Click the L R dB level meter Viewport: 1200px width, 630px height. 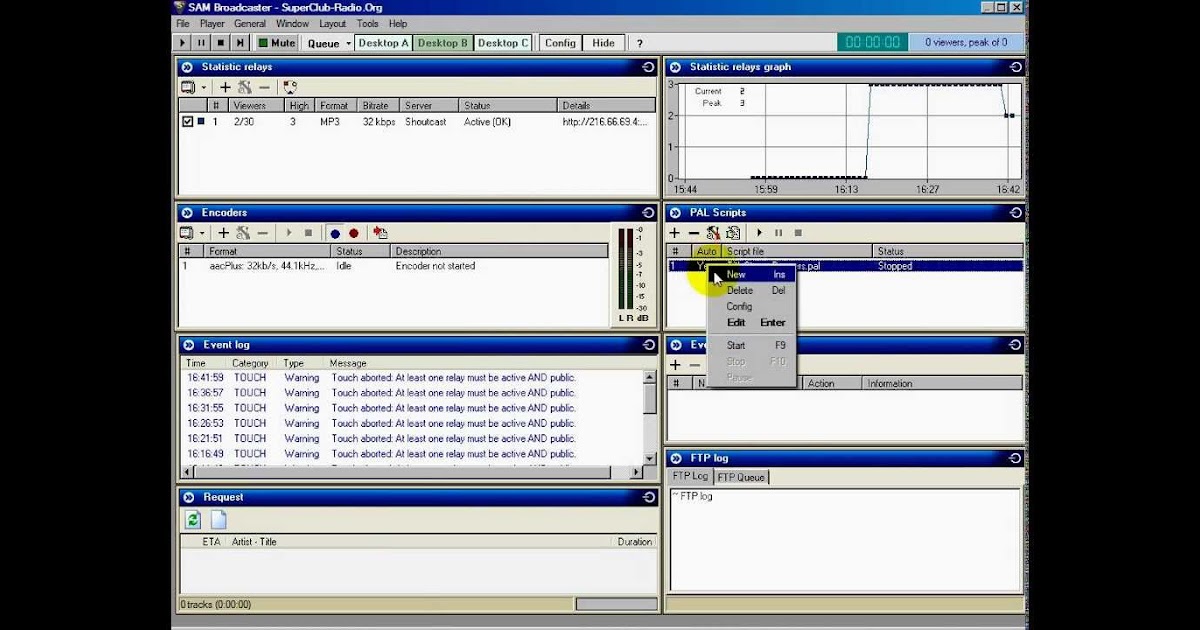(633, 274)
